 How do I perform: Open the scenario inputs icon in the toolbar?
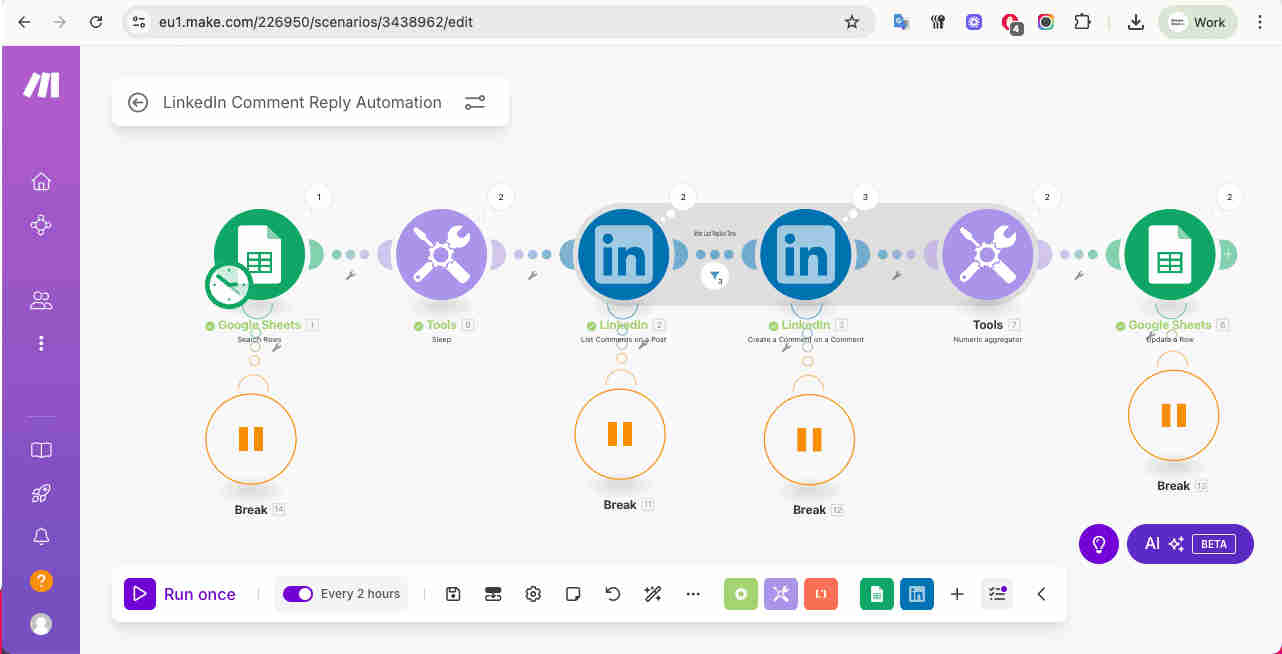tap(493, 594)
